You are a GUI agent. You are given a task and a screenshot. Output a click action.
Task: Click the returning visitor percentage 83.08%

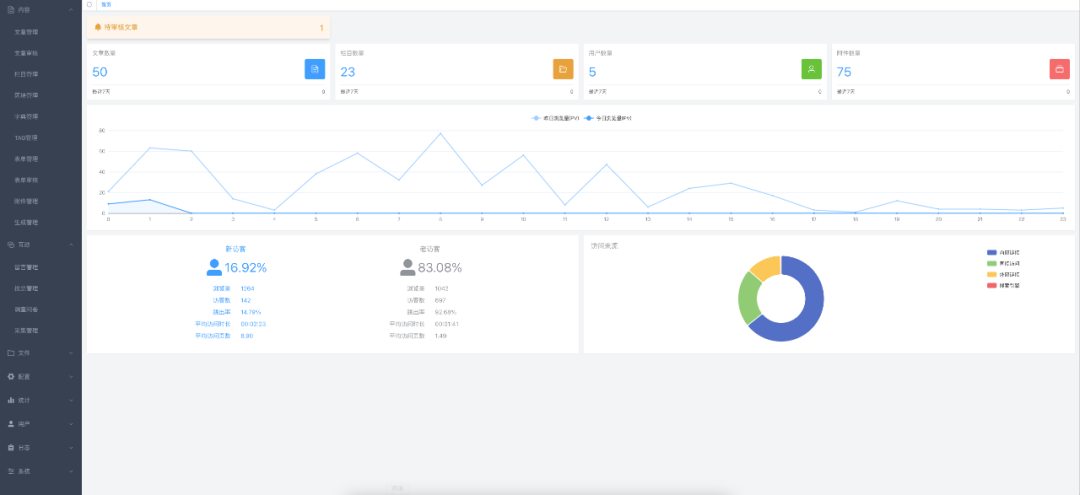[x=439, y=268]
